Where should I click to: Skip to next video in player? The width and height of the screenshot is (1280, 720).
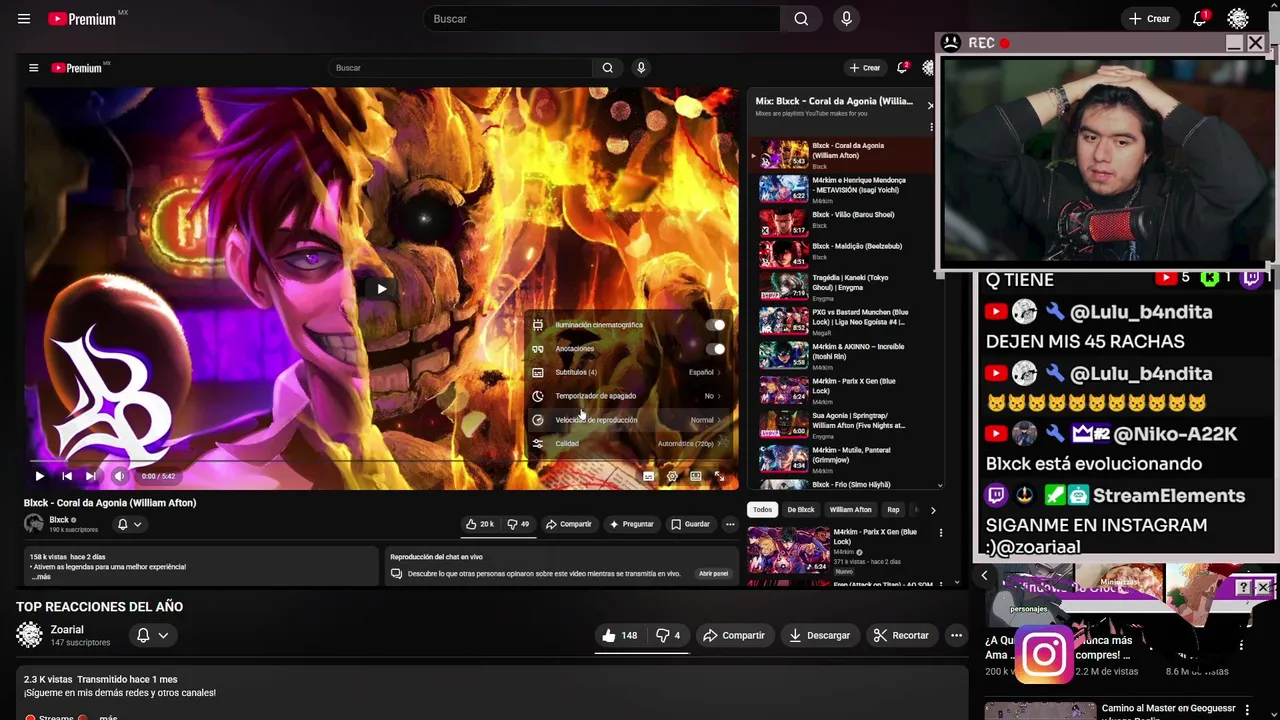pos(90,476)
